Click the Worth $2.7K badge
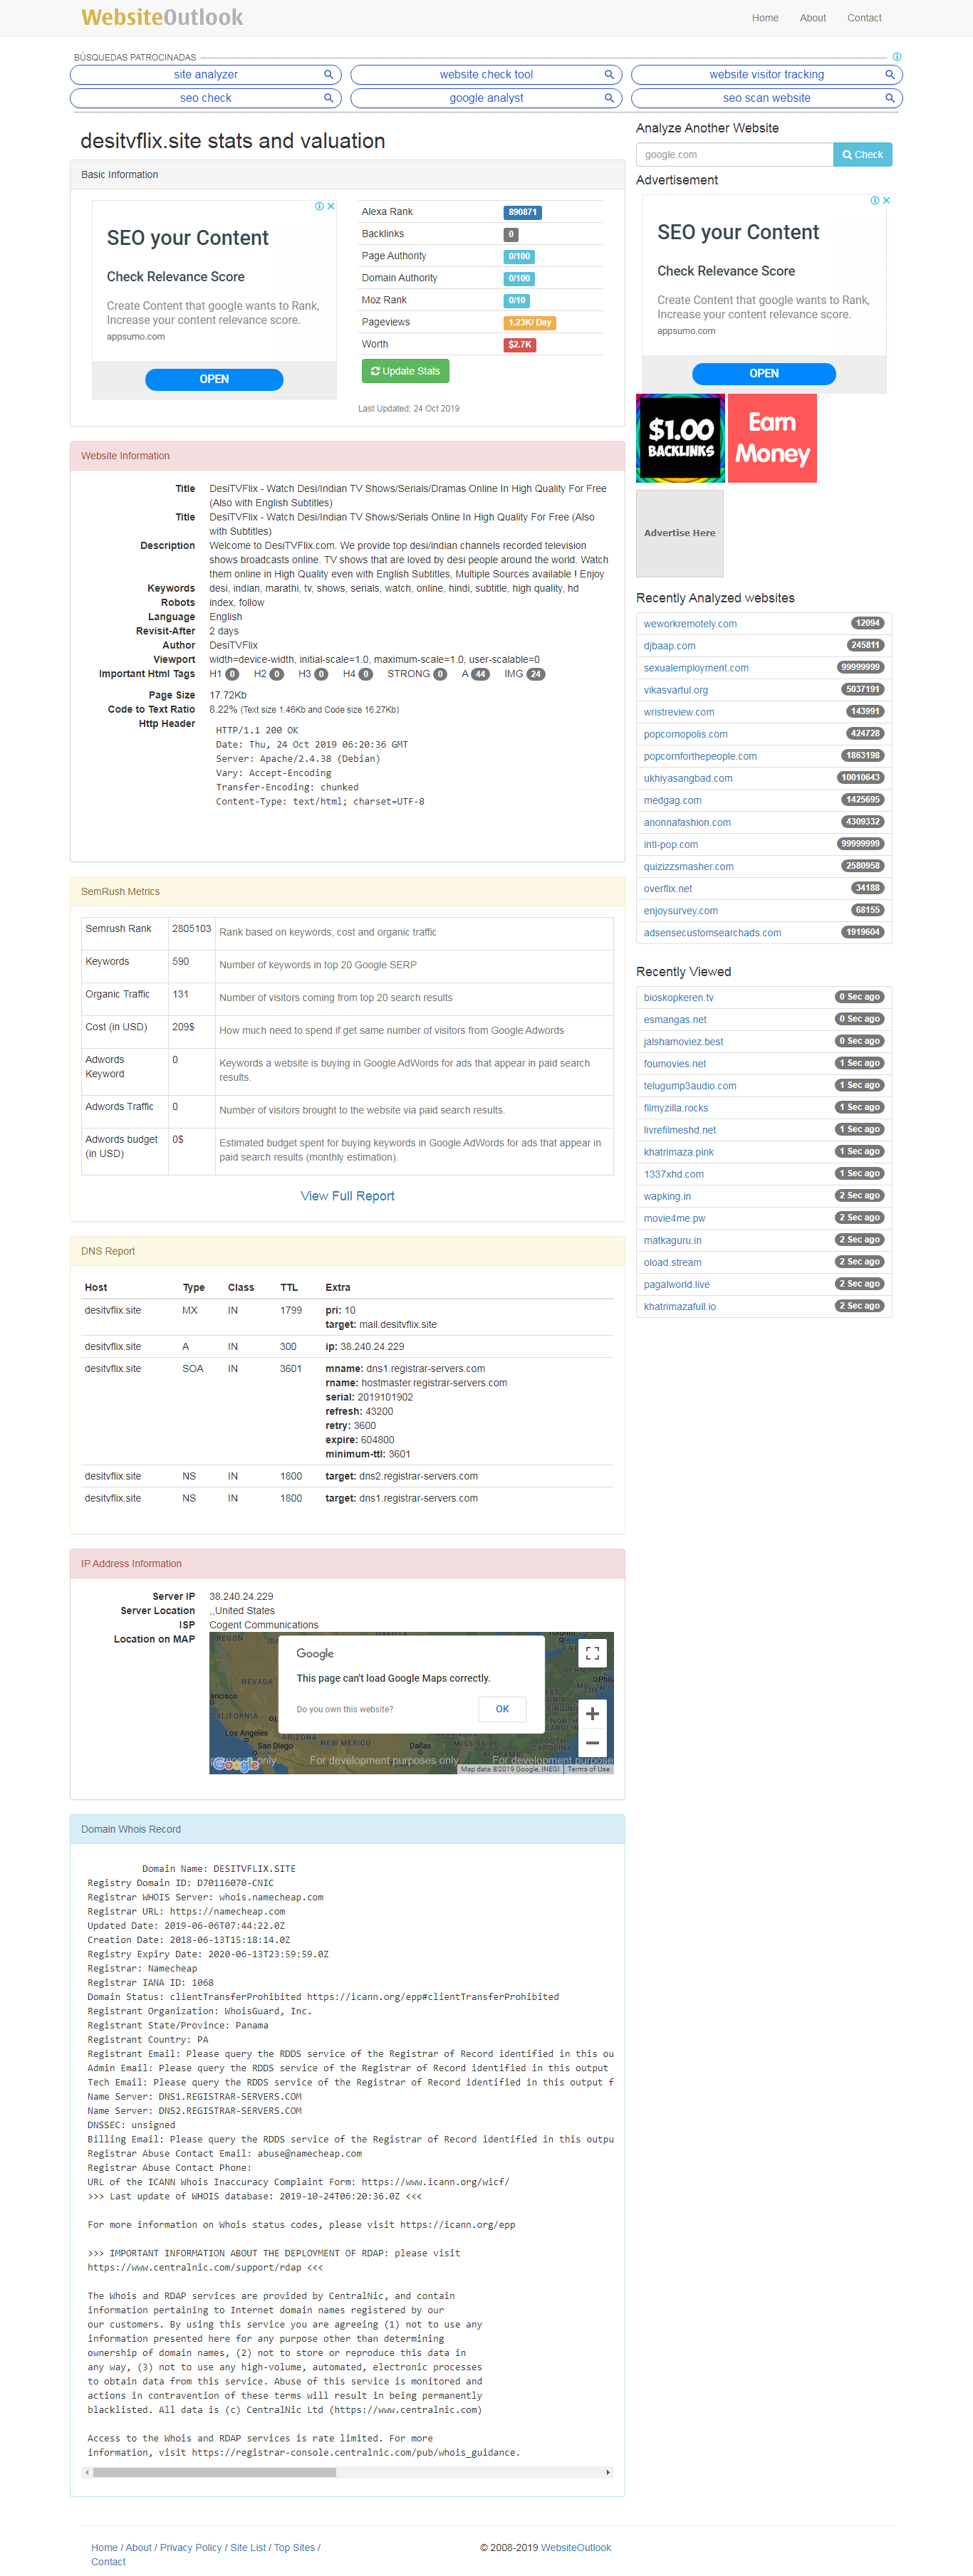The image size is (973, 2576). point(520,344)
